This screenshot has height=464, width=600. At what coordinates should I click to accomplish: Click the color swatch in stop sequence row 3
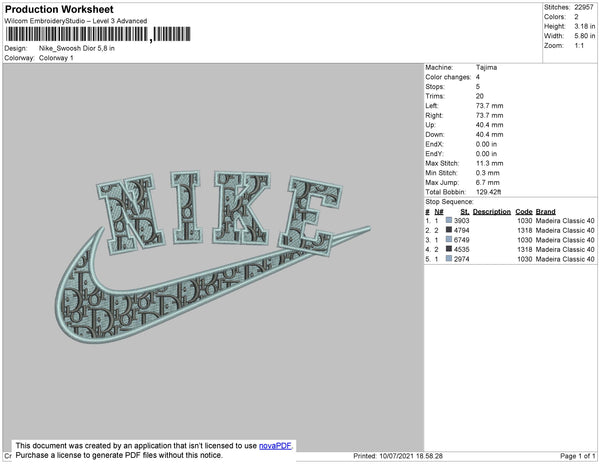(449, 239)
